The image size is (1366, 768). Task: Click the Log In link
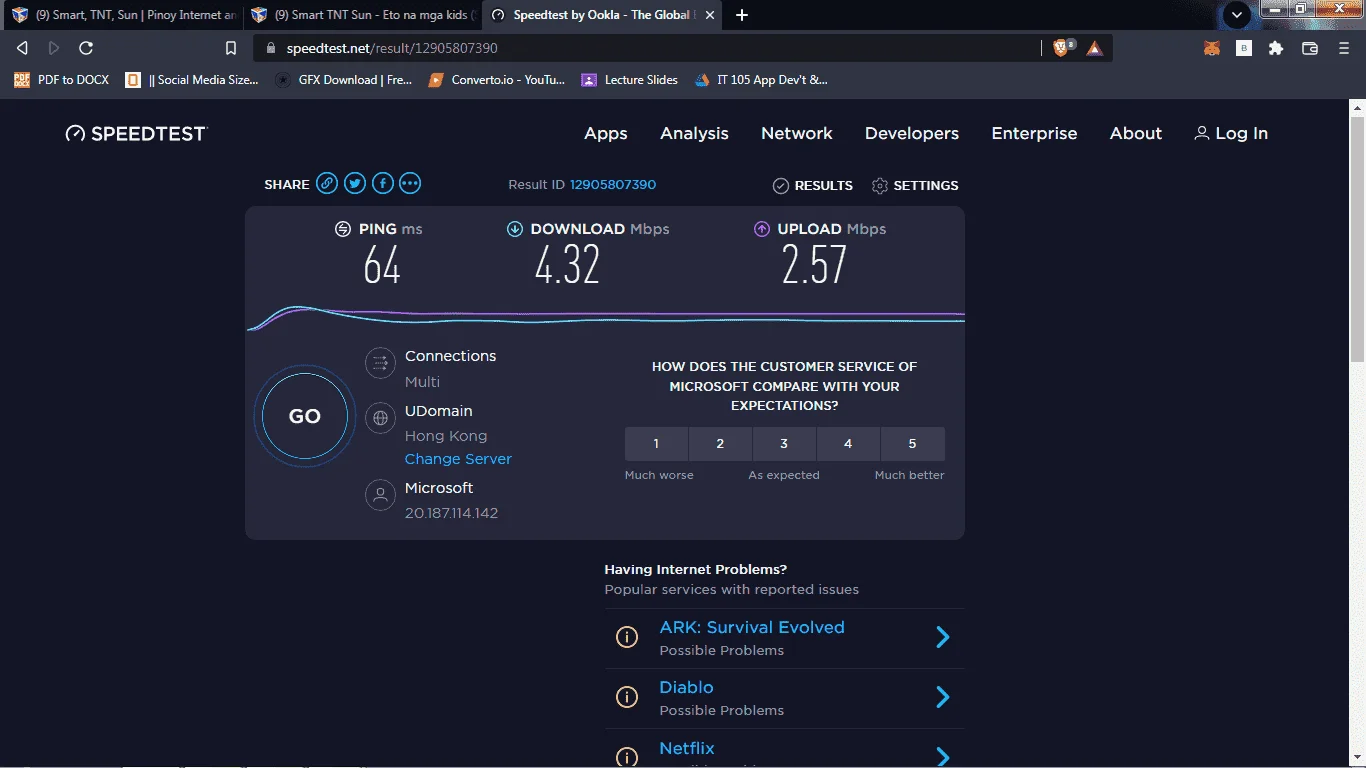tap(1231, 134)
